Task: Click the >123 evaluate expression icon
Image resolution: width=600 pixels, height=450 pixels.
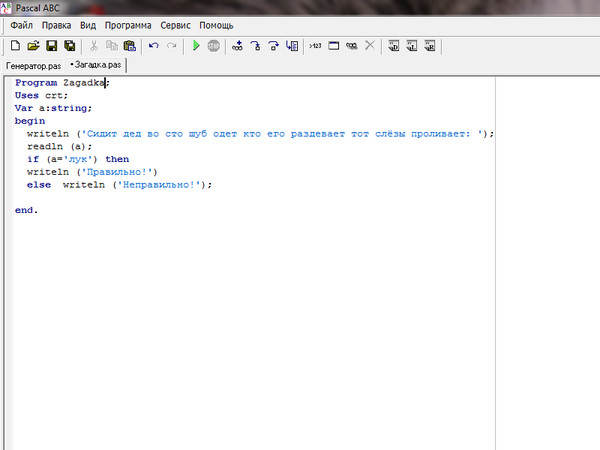Action: point(315,46)
